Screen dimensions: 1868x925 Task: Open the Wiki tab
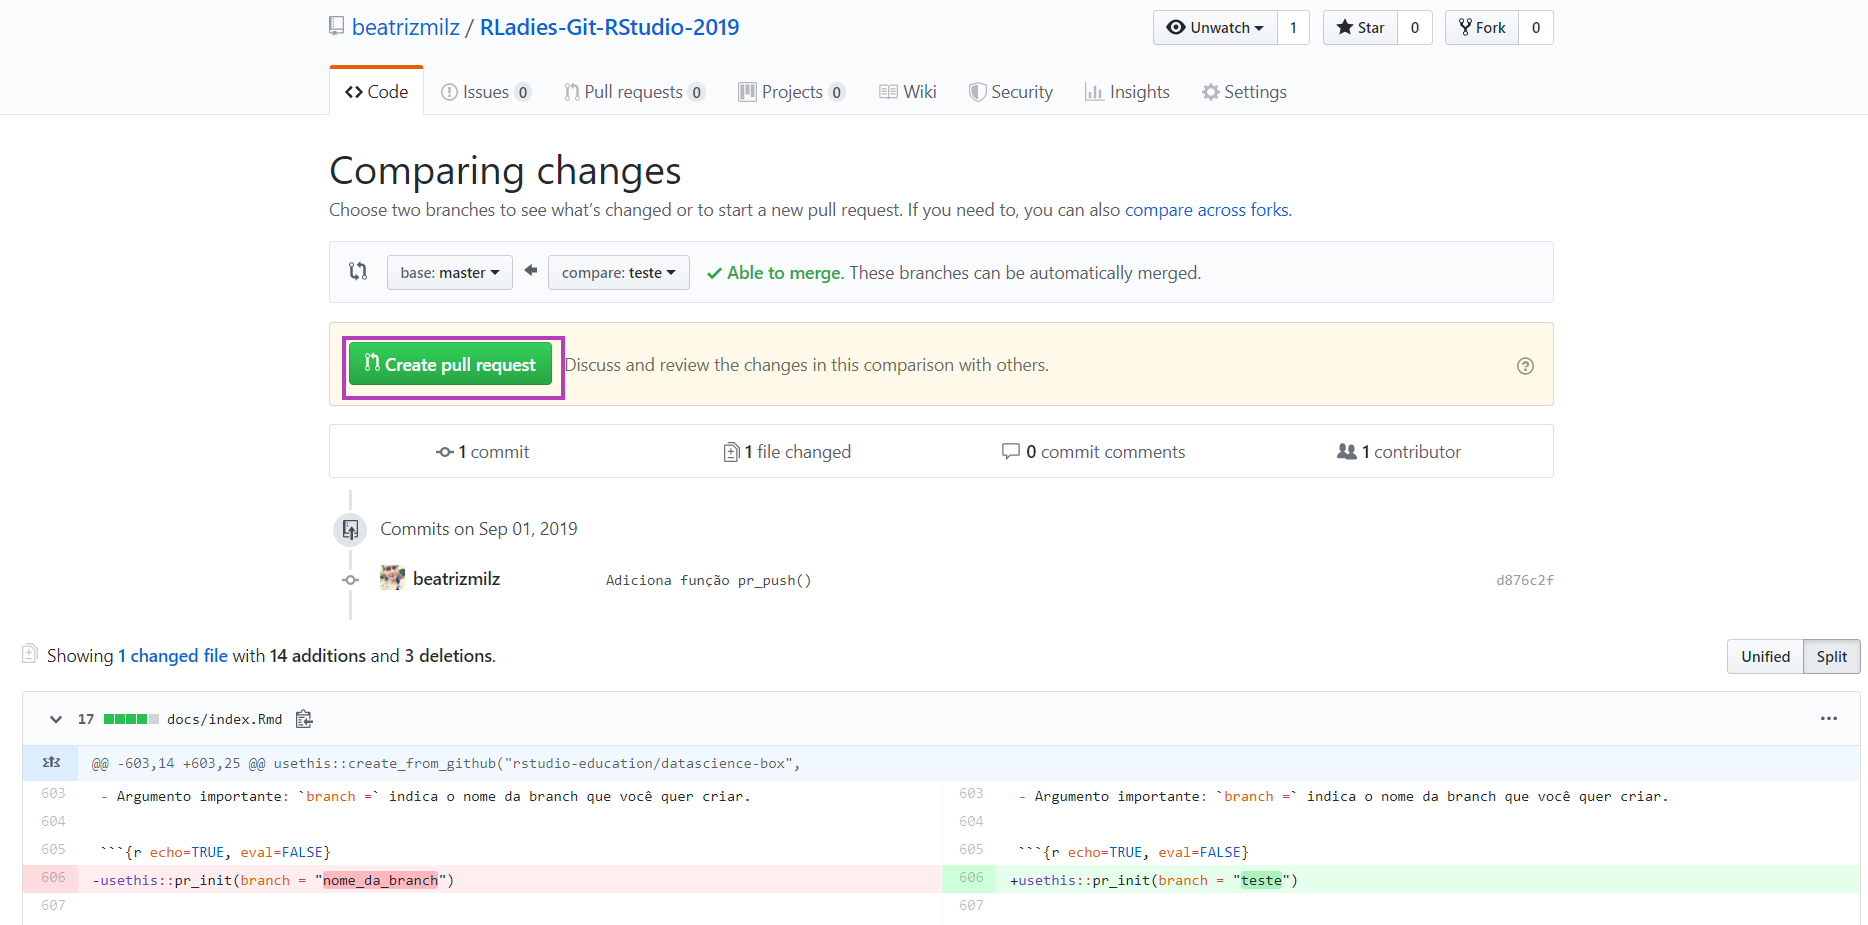tap(907, 92)
